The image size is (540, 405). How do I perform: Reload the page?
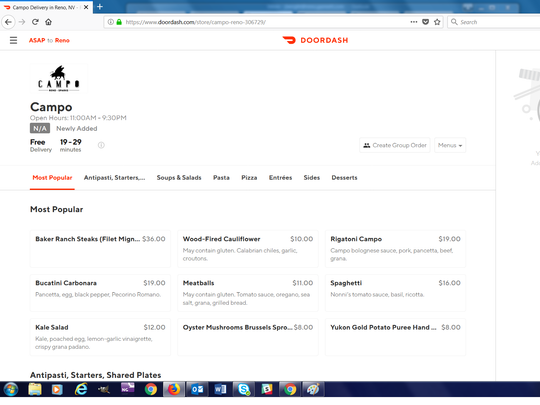point(35,22)
